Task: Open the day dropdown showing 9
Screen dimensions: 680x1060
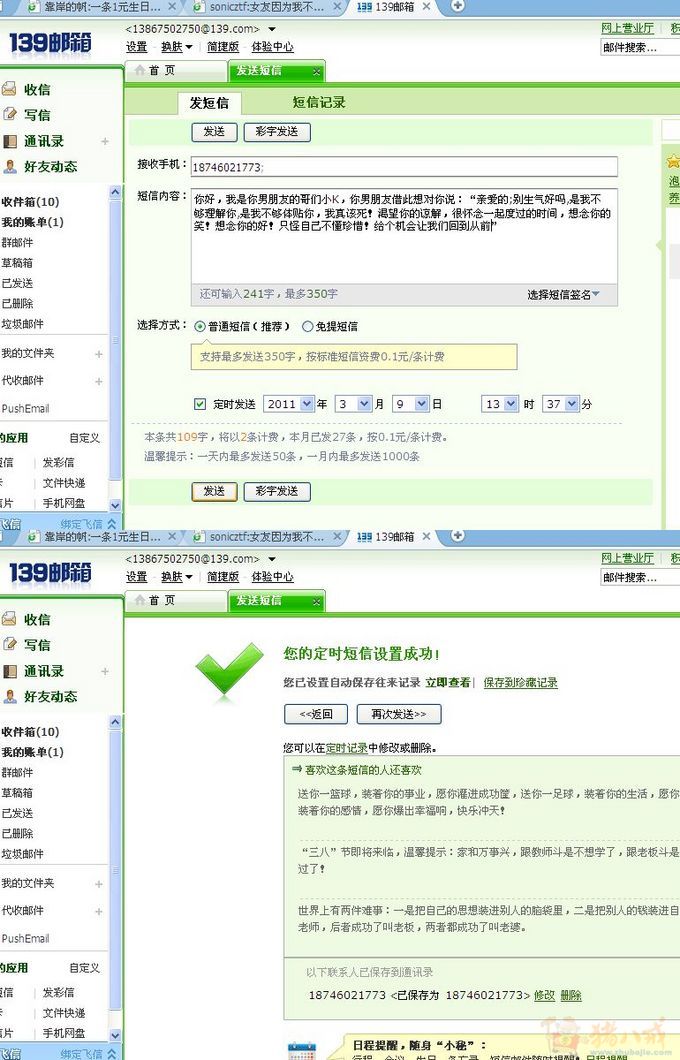Action: [x=411, y=404]
